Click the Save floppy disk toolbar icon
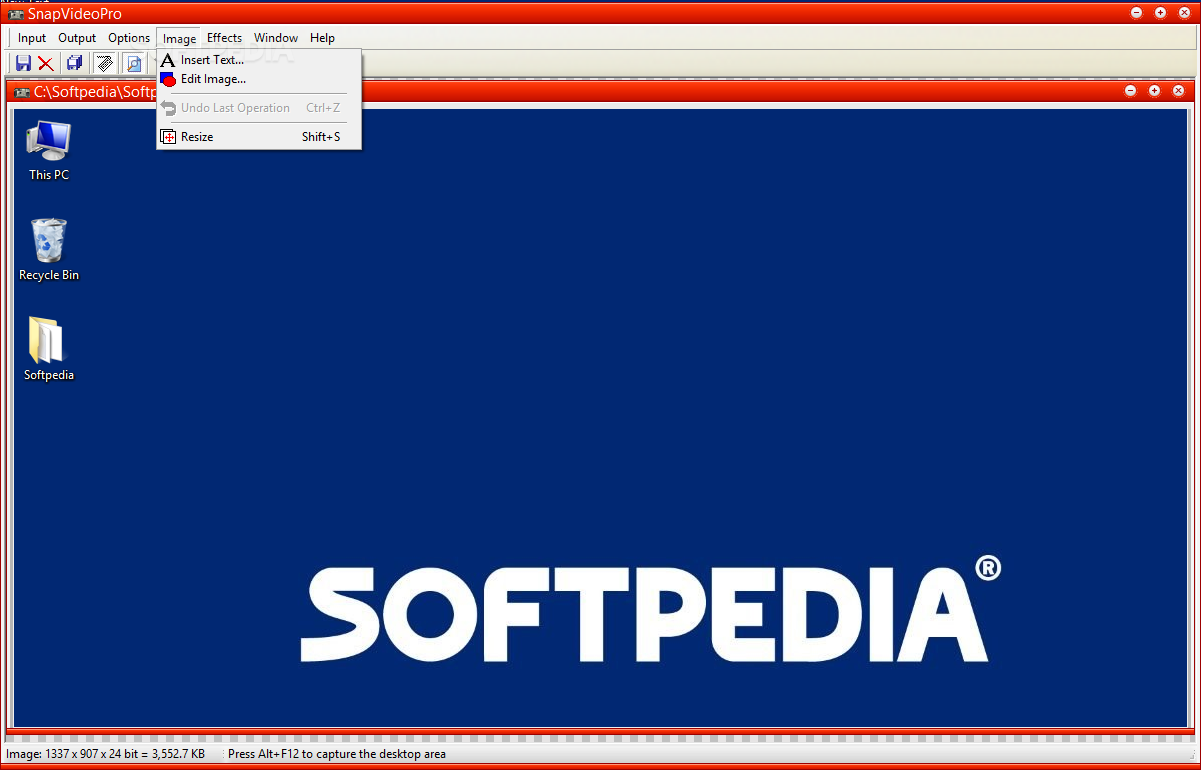1201x770 pixels. [x=23, y=63]
